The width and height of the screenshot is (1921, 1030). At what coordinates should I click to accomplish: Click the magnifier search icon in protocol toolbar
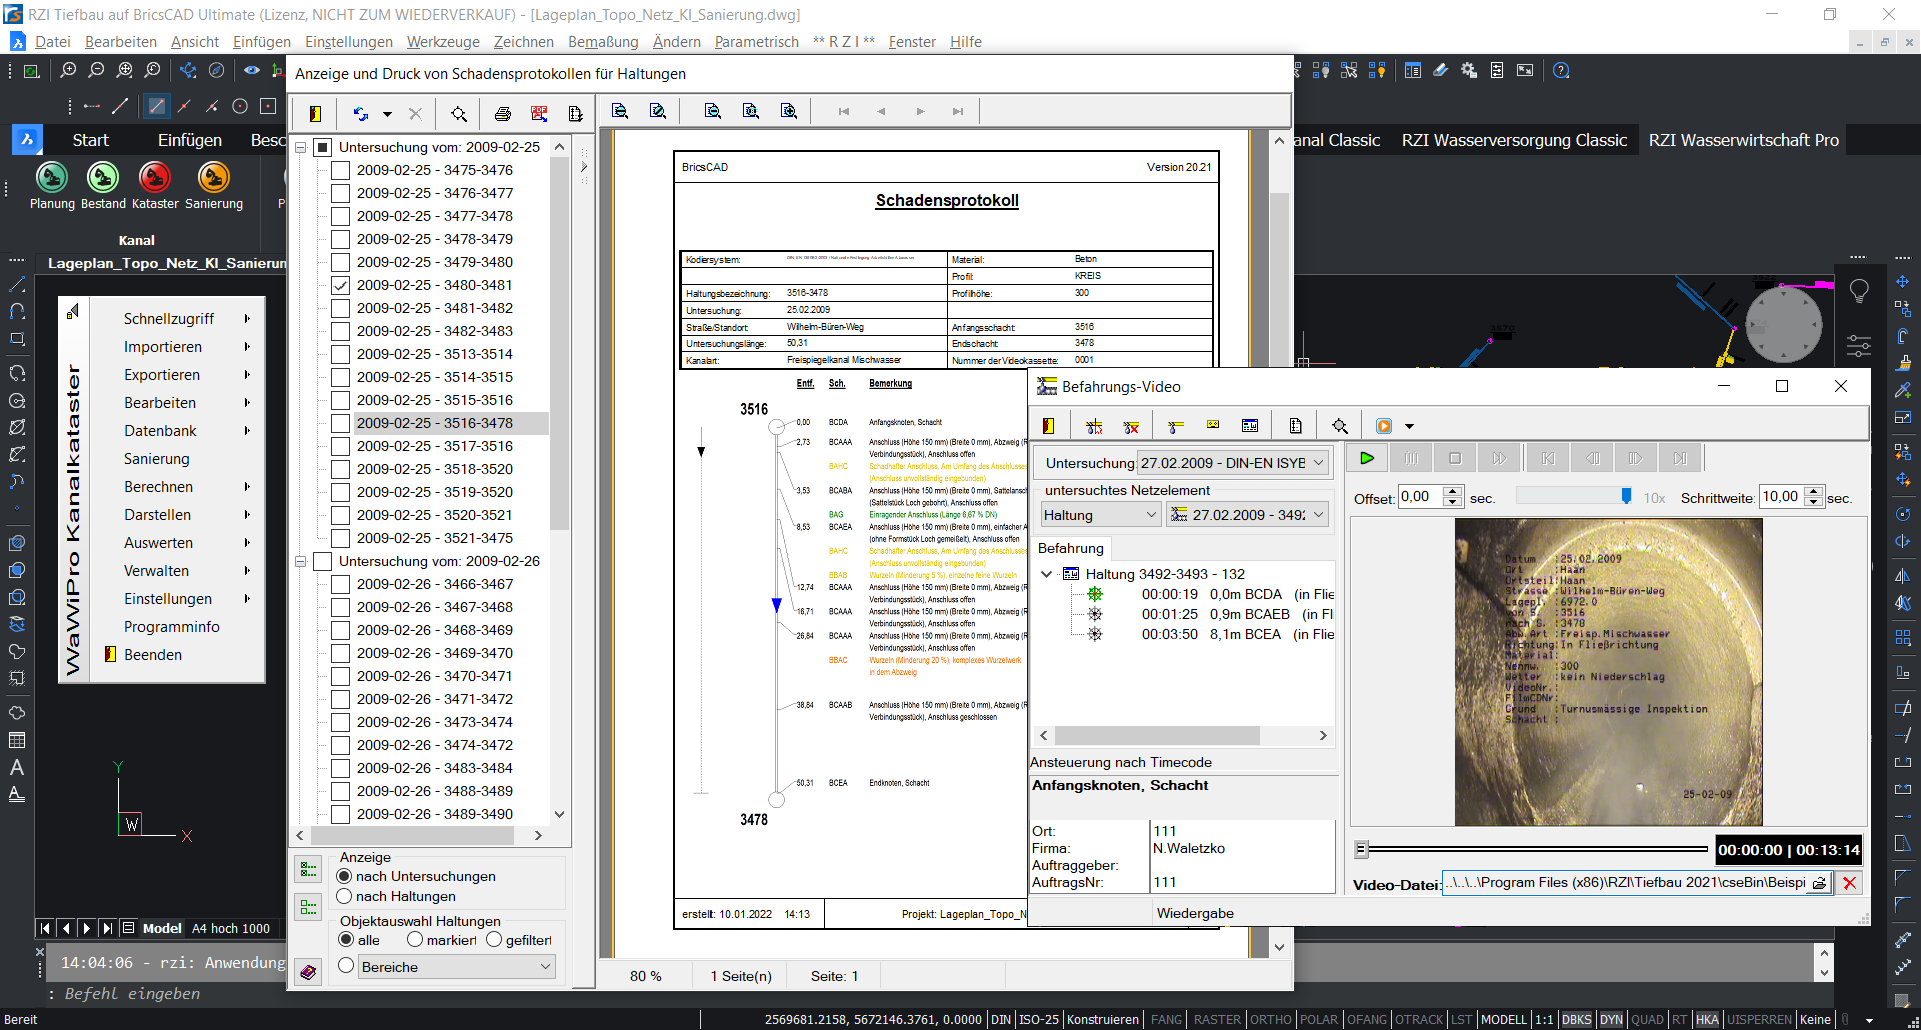[x=459, y=114]
